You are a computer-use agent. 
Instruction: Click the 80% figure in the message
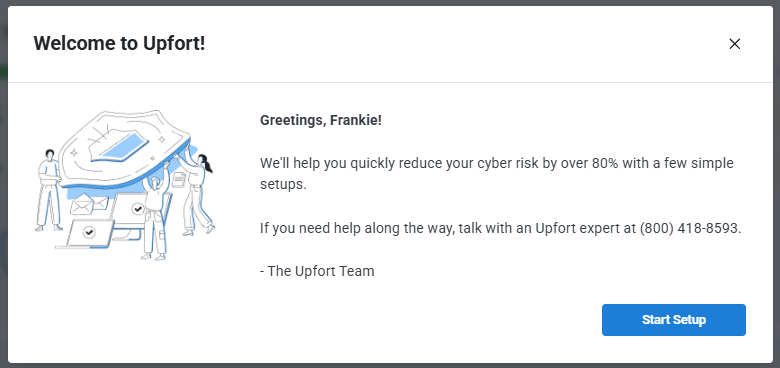(x=605, y=163)
